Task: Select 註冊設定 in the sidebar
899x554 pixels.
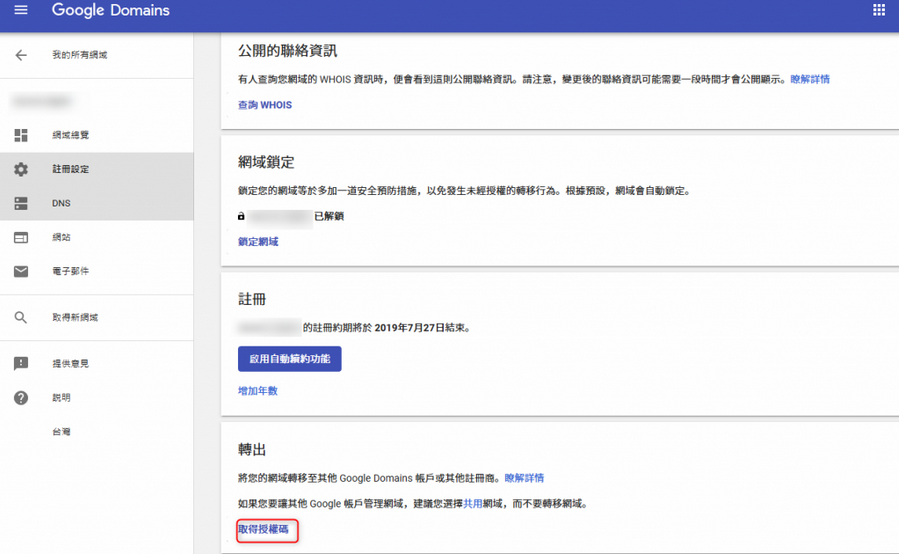Action: [x=71, y=169]
